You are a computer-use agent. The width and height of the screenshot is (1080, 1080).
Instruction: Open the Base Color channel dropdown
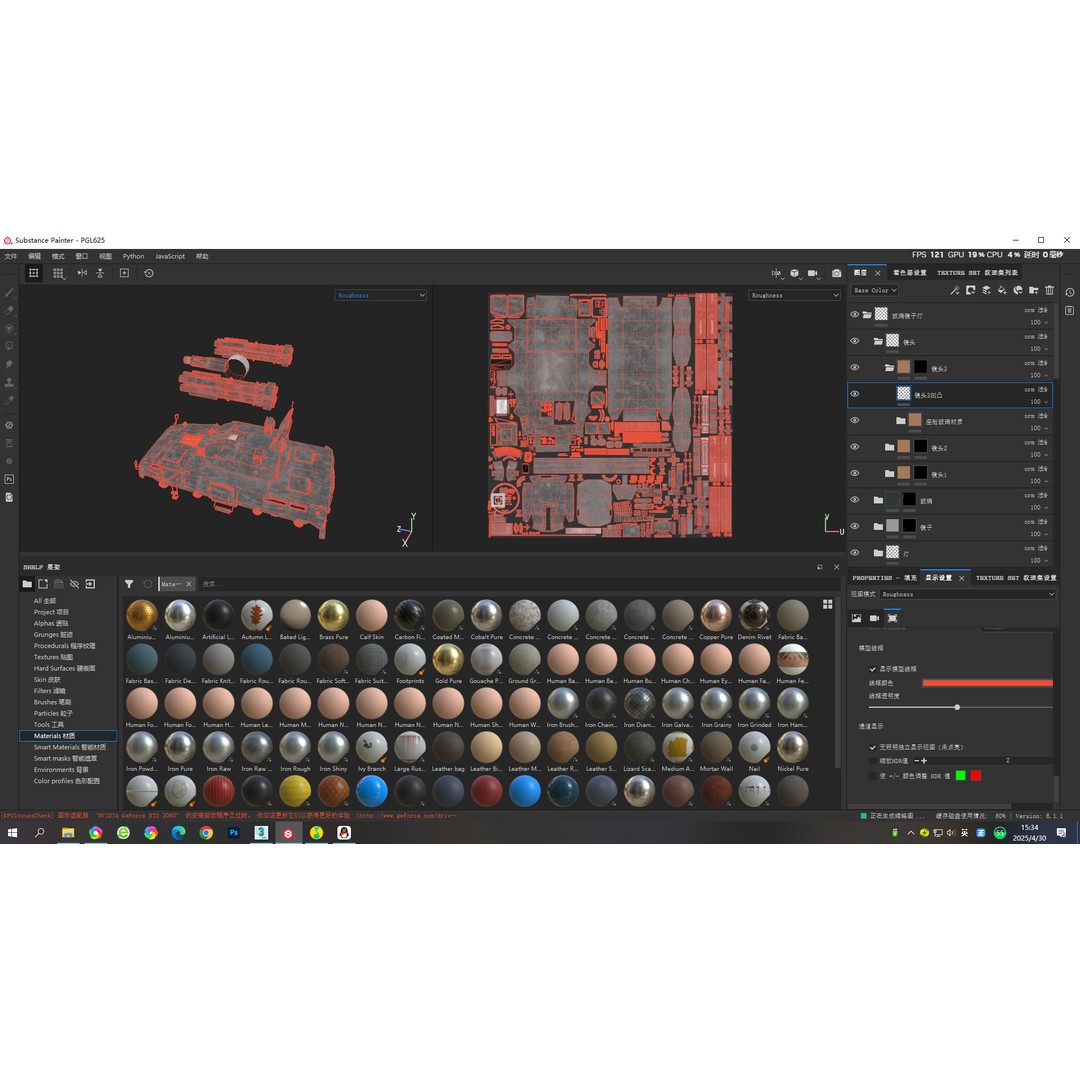[875, 291]
